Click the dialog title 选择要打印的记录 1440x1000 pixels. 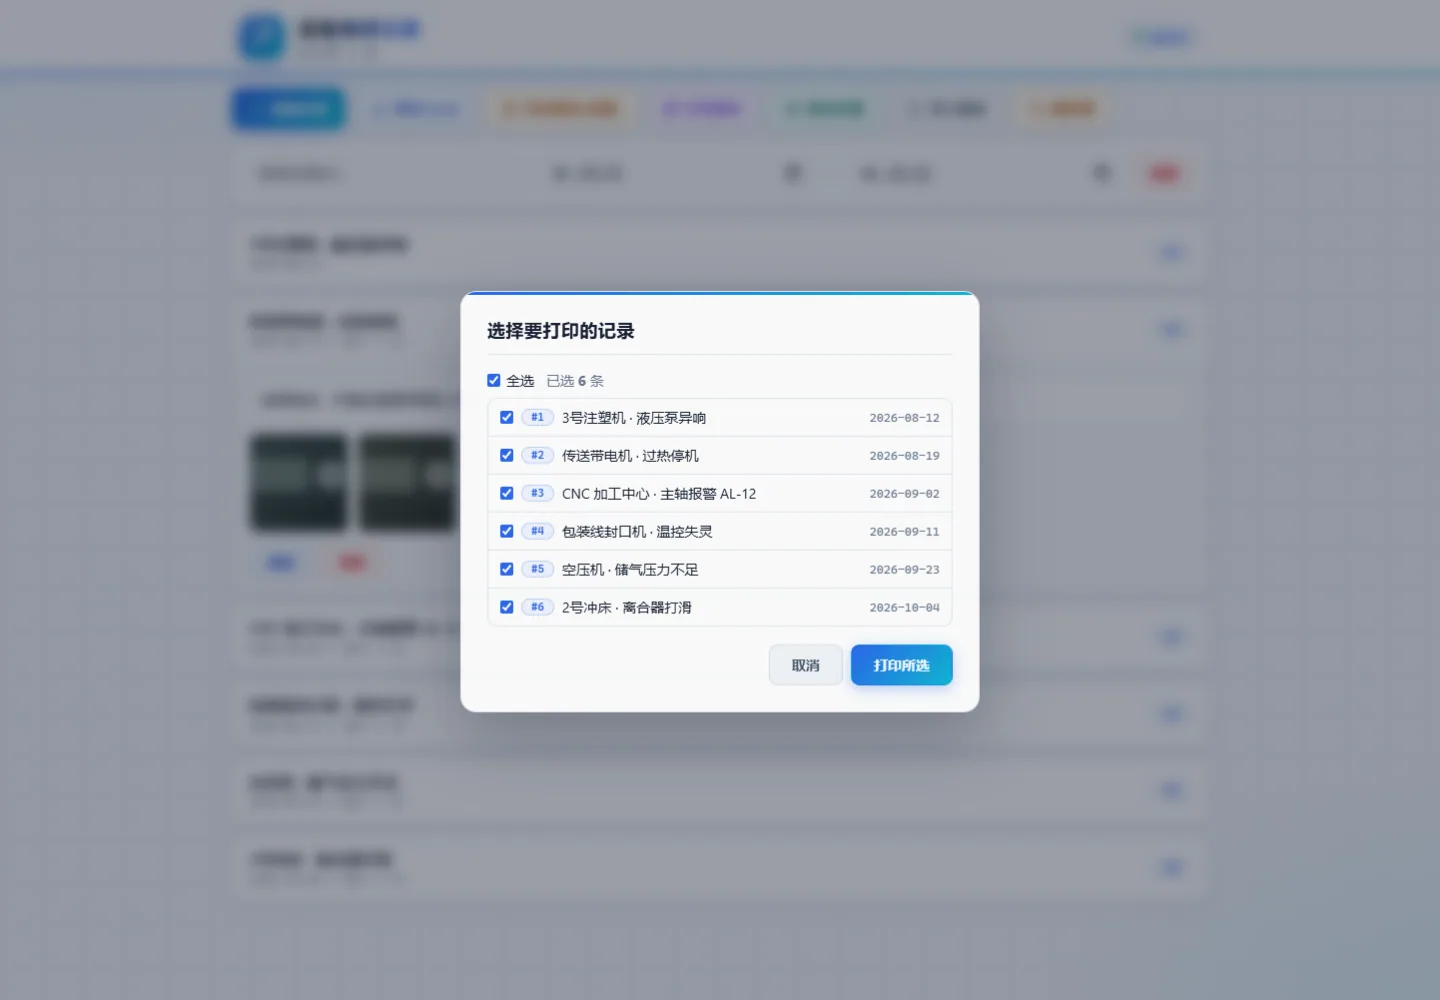tap(561, 331)
